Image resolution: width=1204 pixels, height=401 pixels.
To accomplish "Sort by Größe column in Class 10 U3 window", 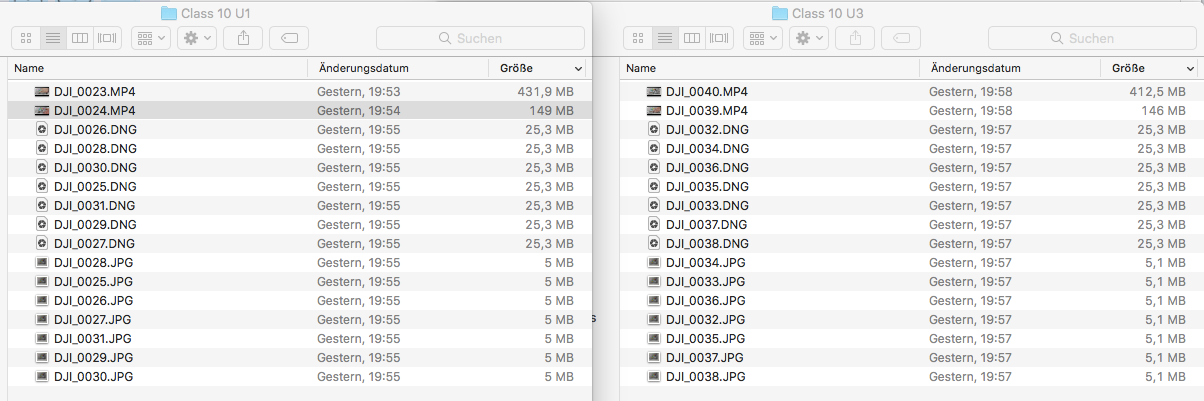I will click(x=1150, y=68).
